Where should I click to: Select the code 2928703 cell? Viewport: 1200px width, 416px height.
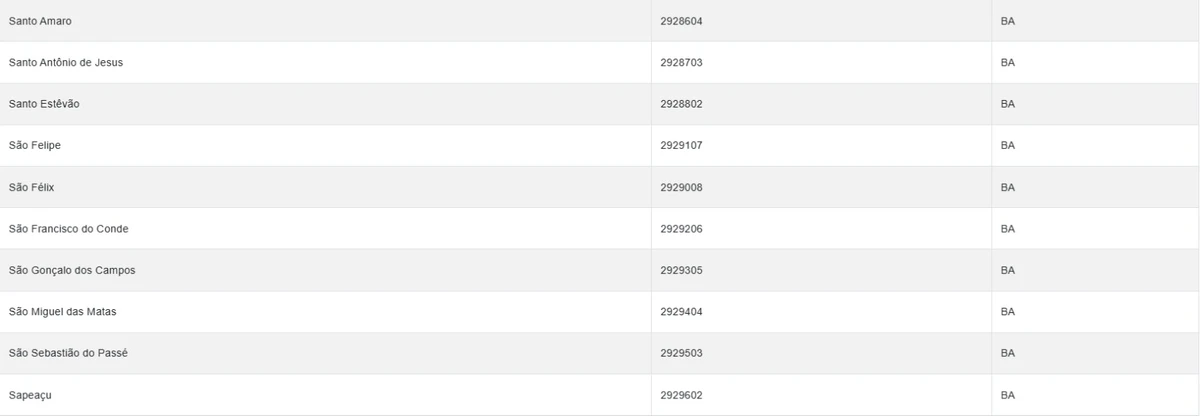(681, 63)
